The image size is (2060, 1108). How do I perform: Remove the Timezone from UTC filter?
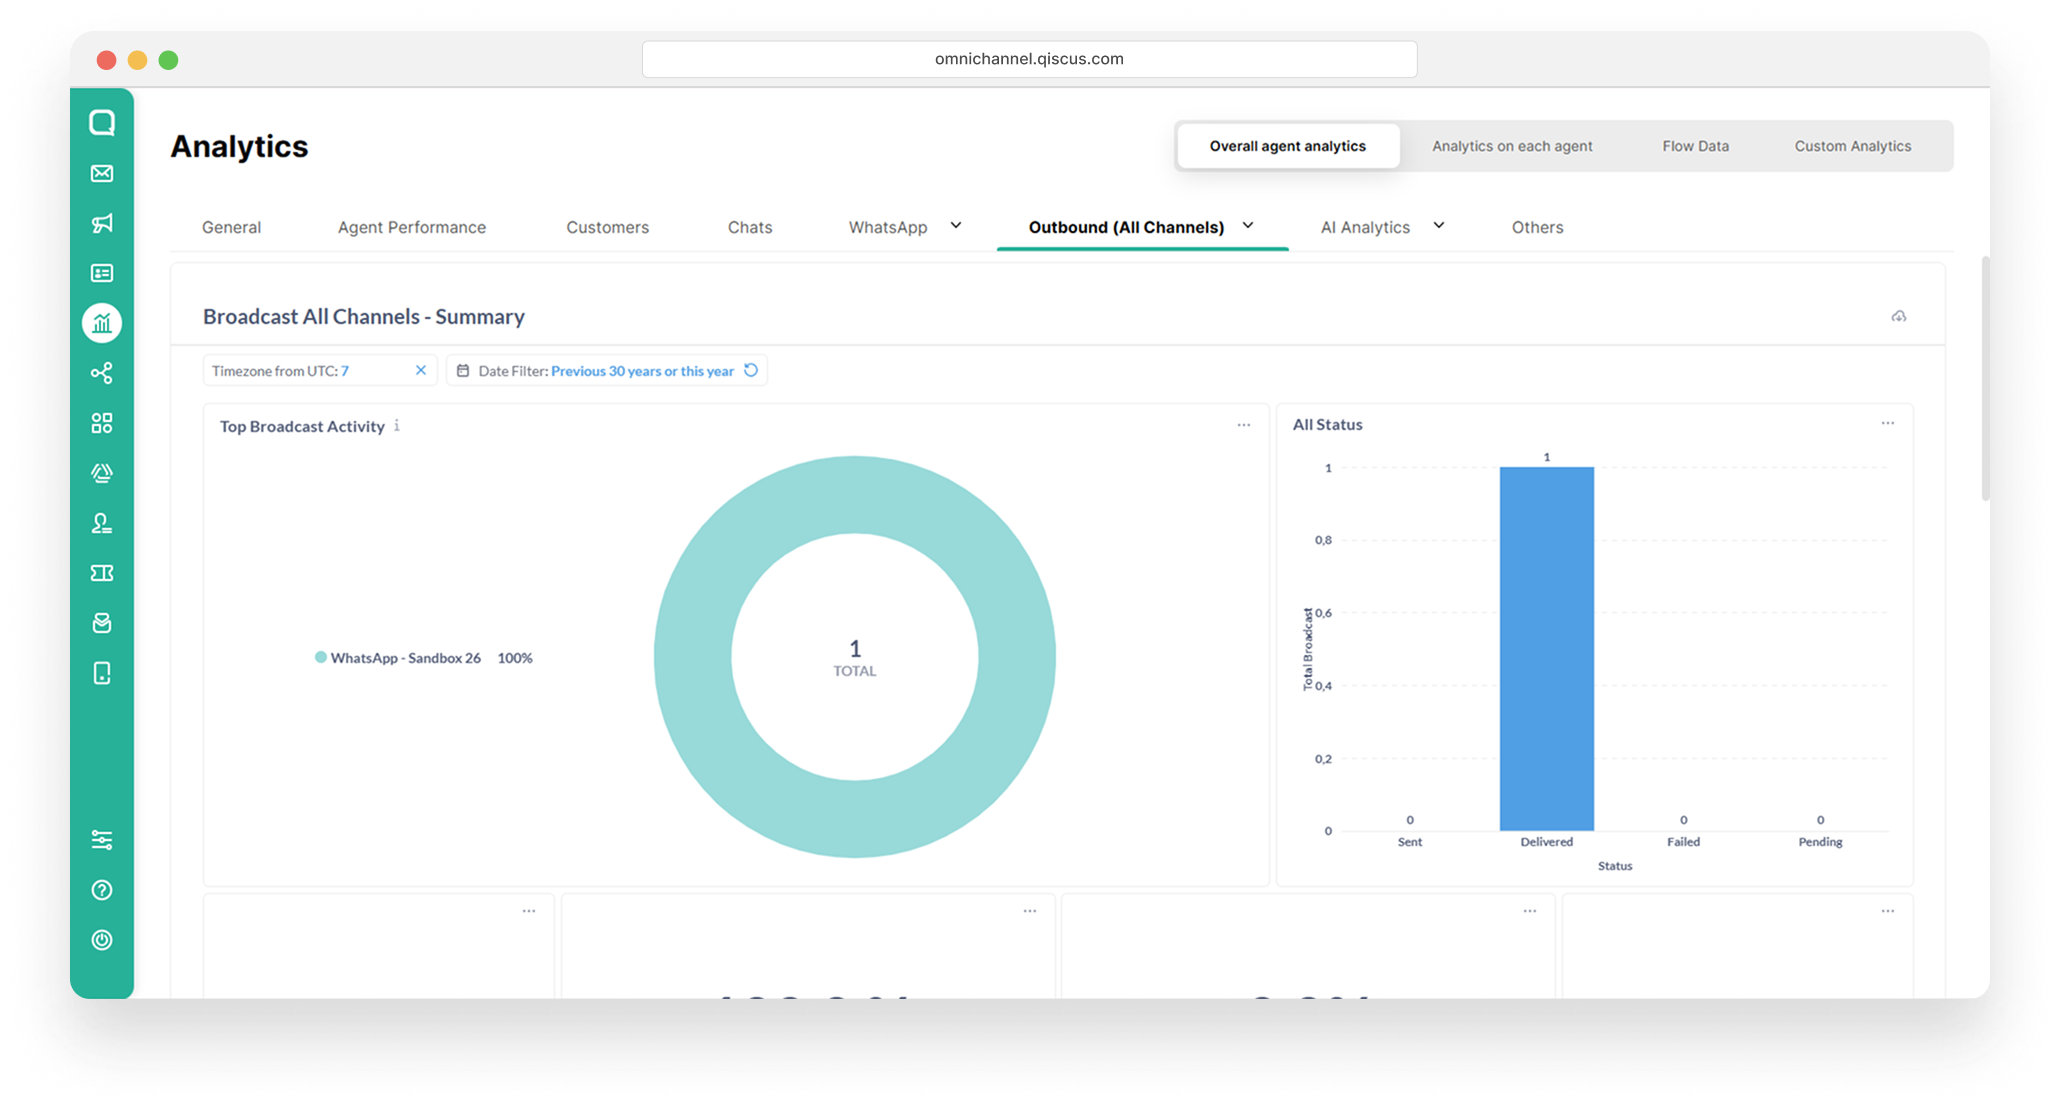[421, 370]
